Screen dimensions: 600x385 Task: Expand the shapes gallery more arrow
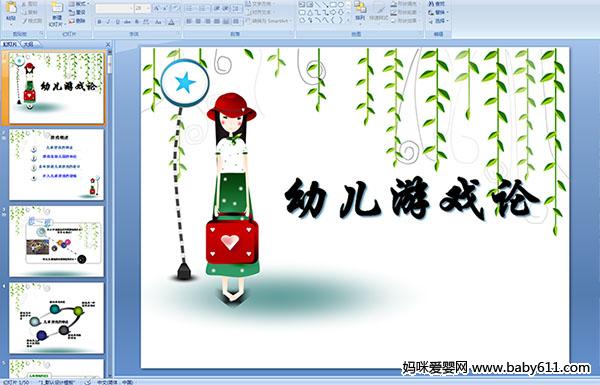[x=348, y=21]
